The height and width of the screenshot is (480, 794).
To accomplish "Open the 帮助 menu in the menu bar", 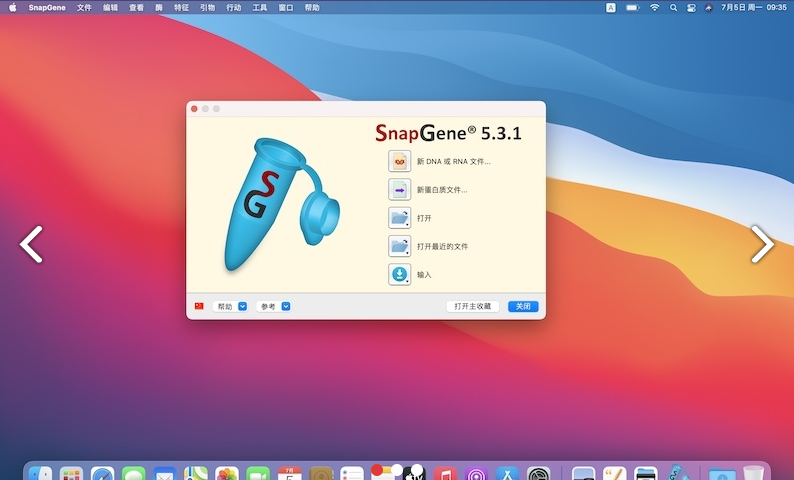I will 312,8.
